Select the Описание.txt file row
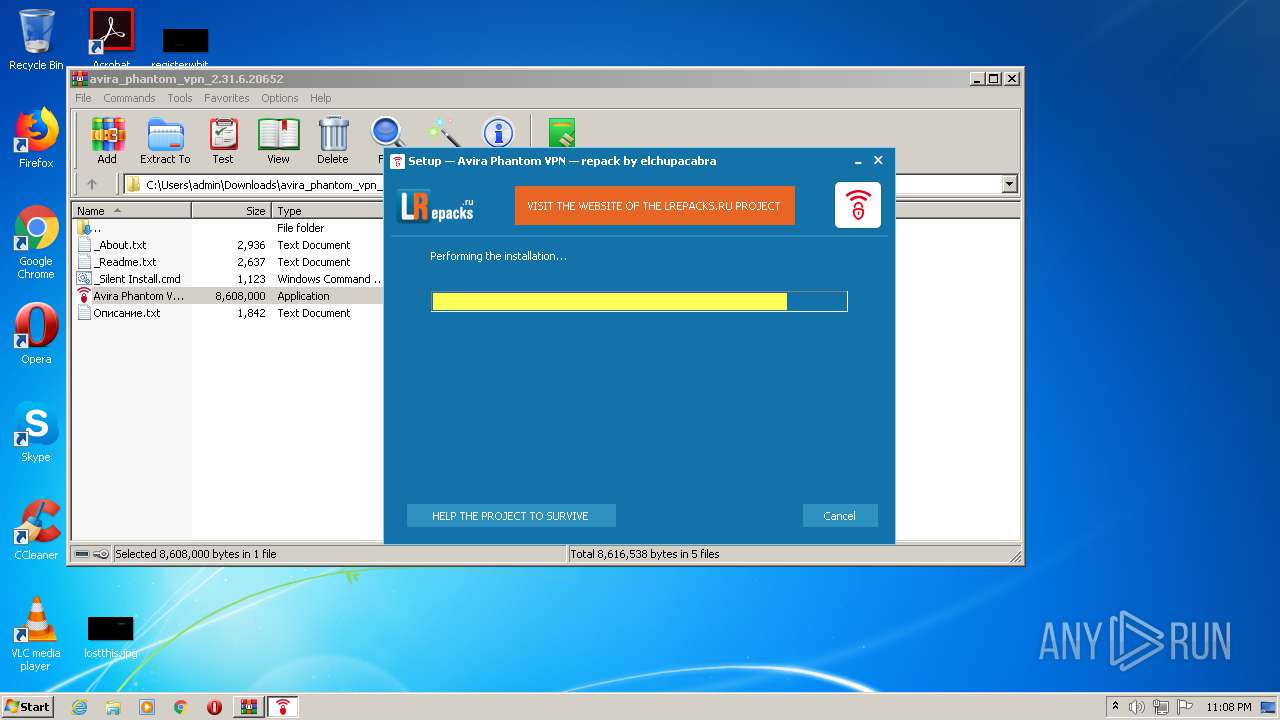The height and width of the screenshot is (720, 1280). (228, 313)
